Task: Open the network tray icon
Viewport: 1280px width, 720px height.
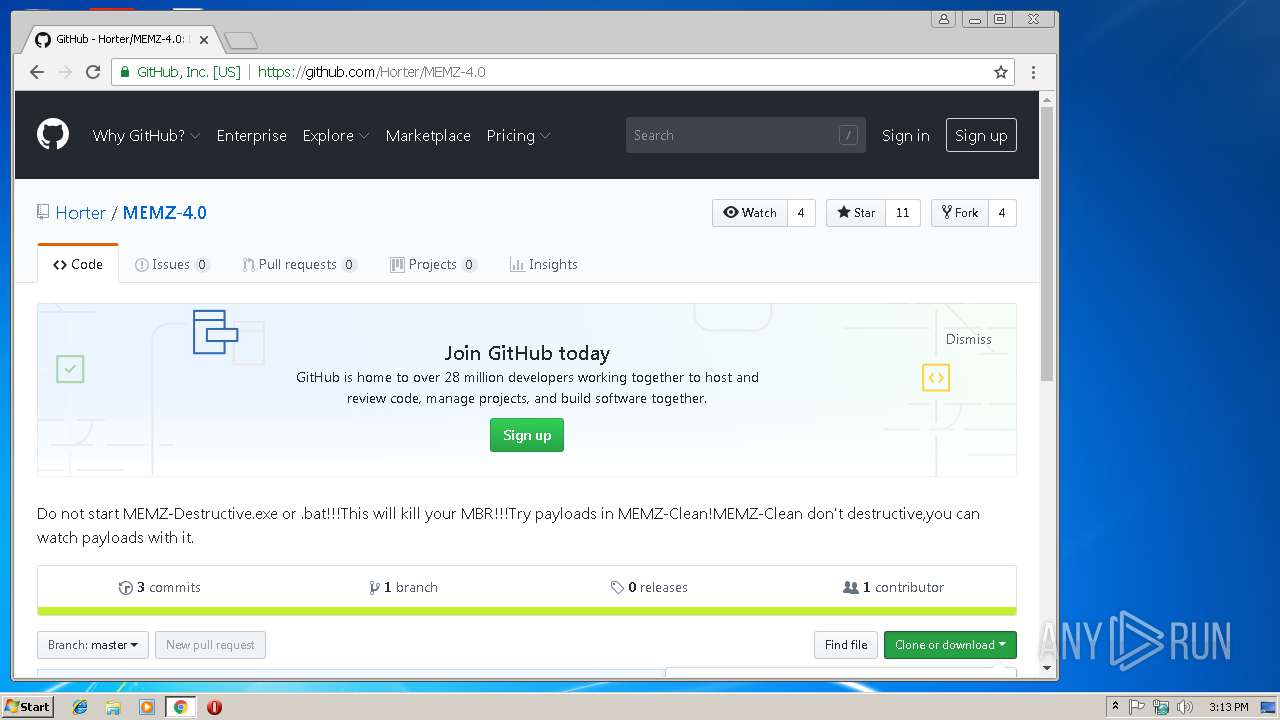Action: coord(1161,707)
